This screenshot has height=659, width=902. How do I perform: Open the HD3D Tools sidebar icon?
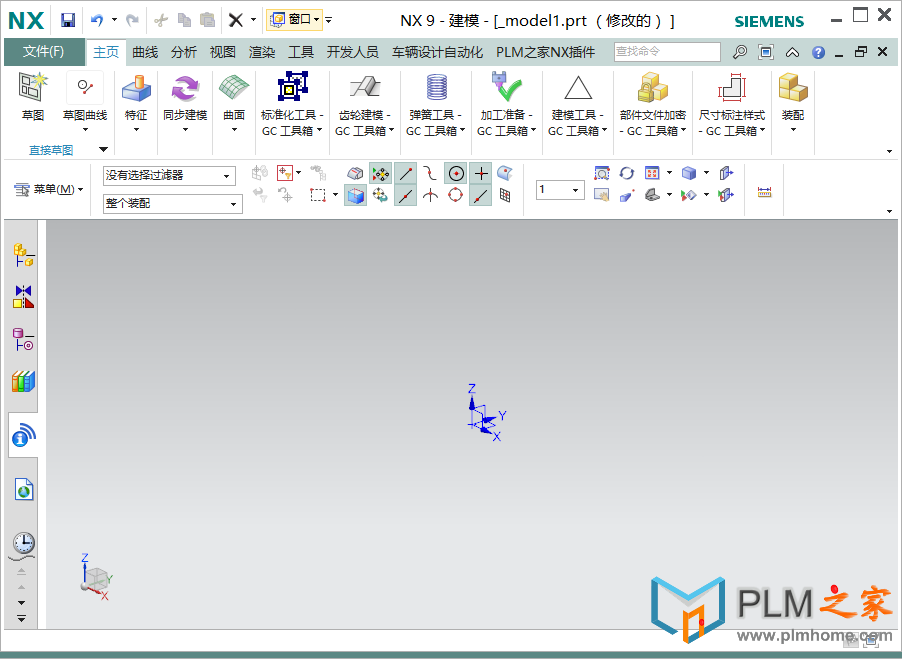click(x=24, y=435)
